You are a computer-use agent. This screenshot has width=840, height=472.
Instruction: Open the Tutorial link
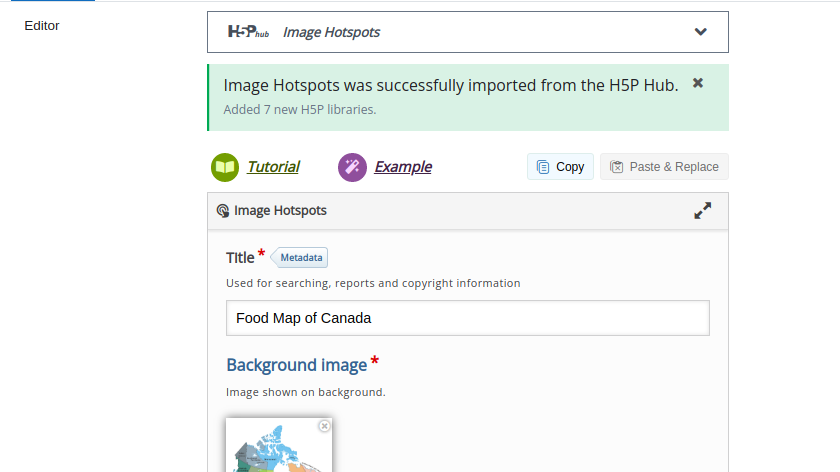click(273, 167)
